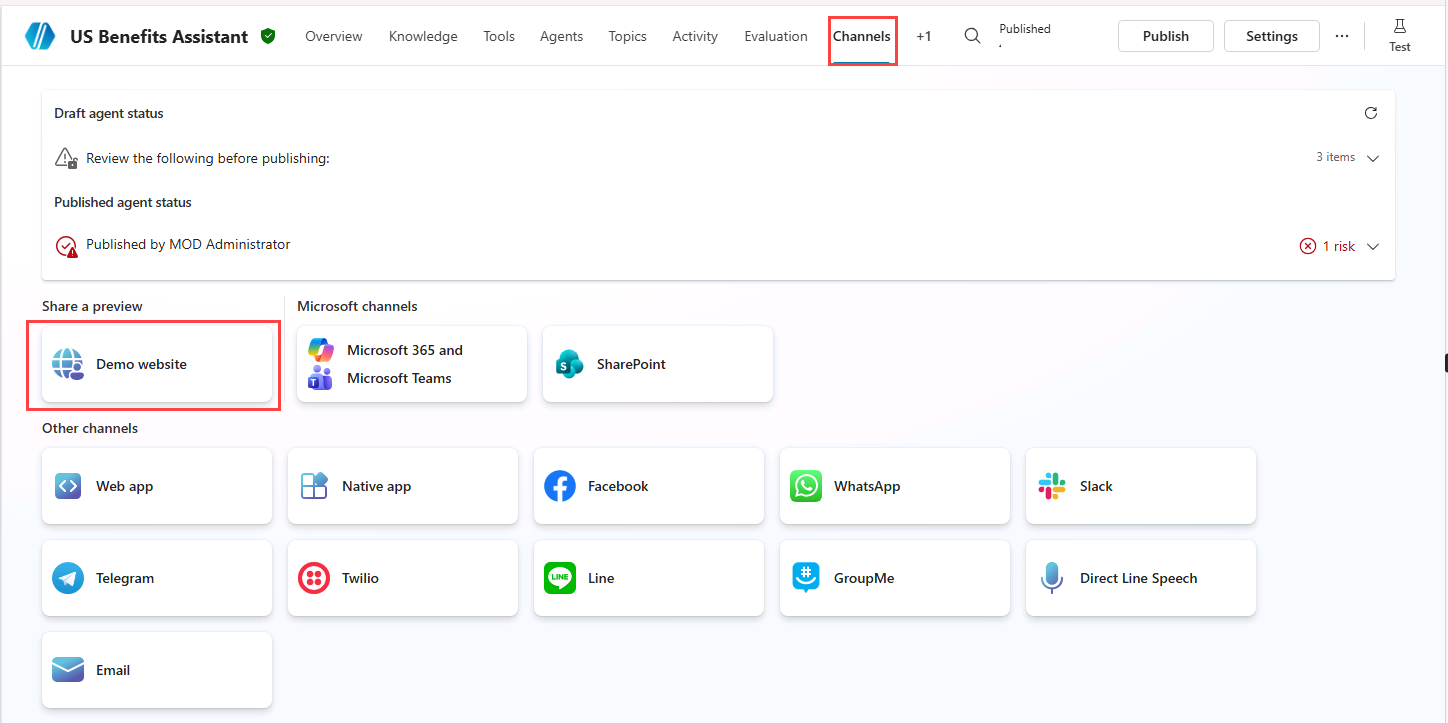Switch to the Knowledge tab
1448x723 pixels.
[x=423, y=36]
